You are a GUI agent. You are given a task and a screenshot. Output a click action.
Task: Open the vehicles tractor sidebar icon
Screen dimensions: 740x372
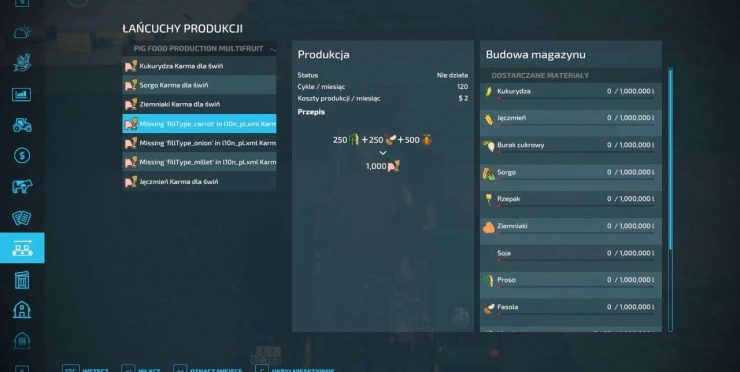(22, 125)
